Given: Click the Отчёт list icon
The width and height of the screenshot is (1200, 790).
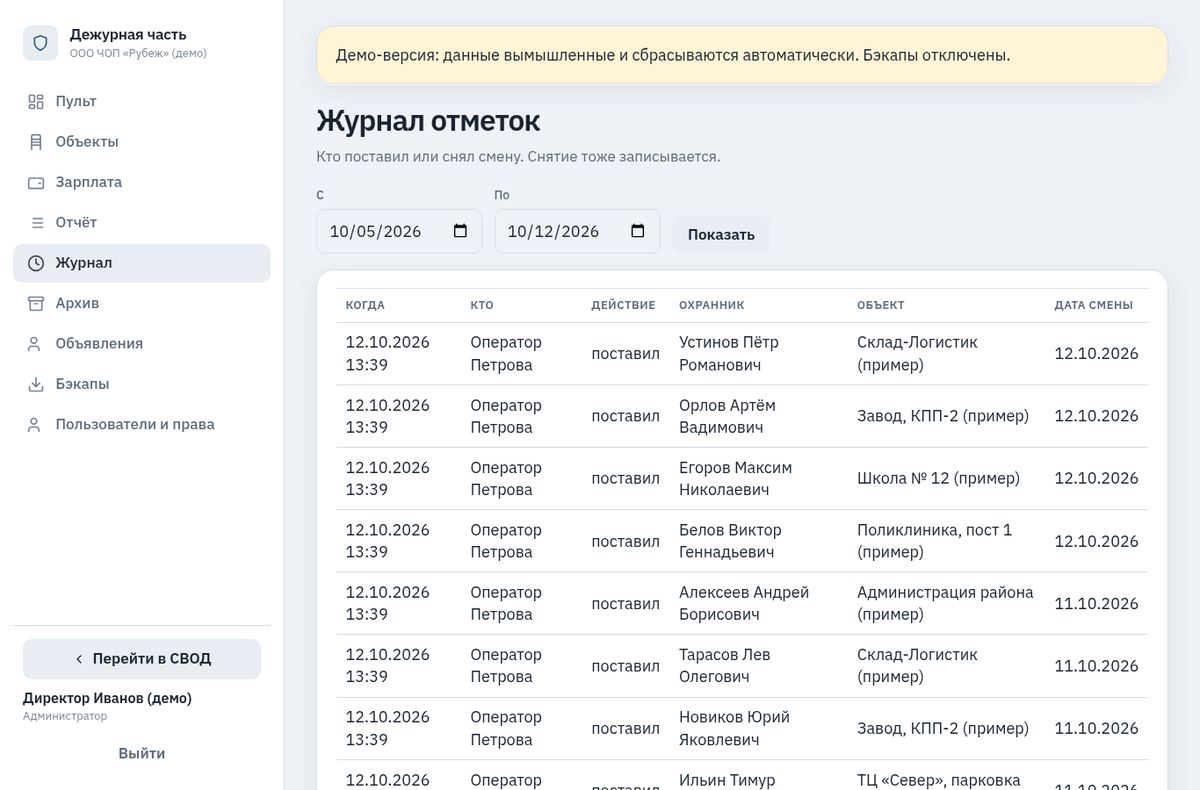Looking at the screenshot, I should point(36,222).
